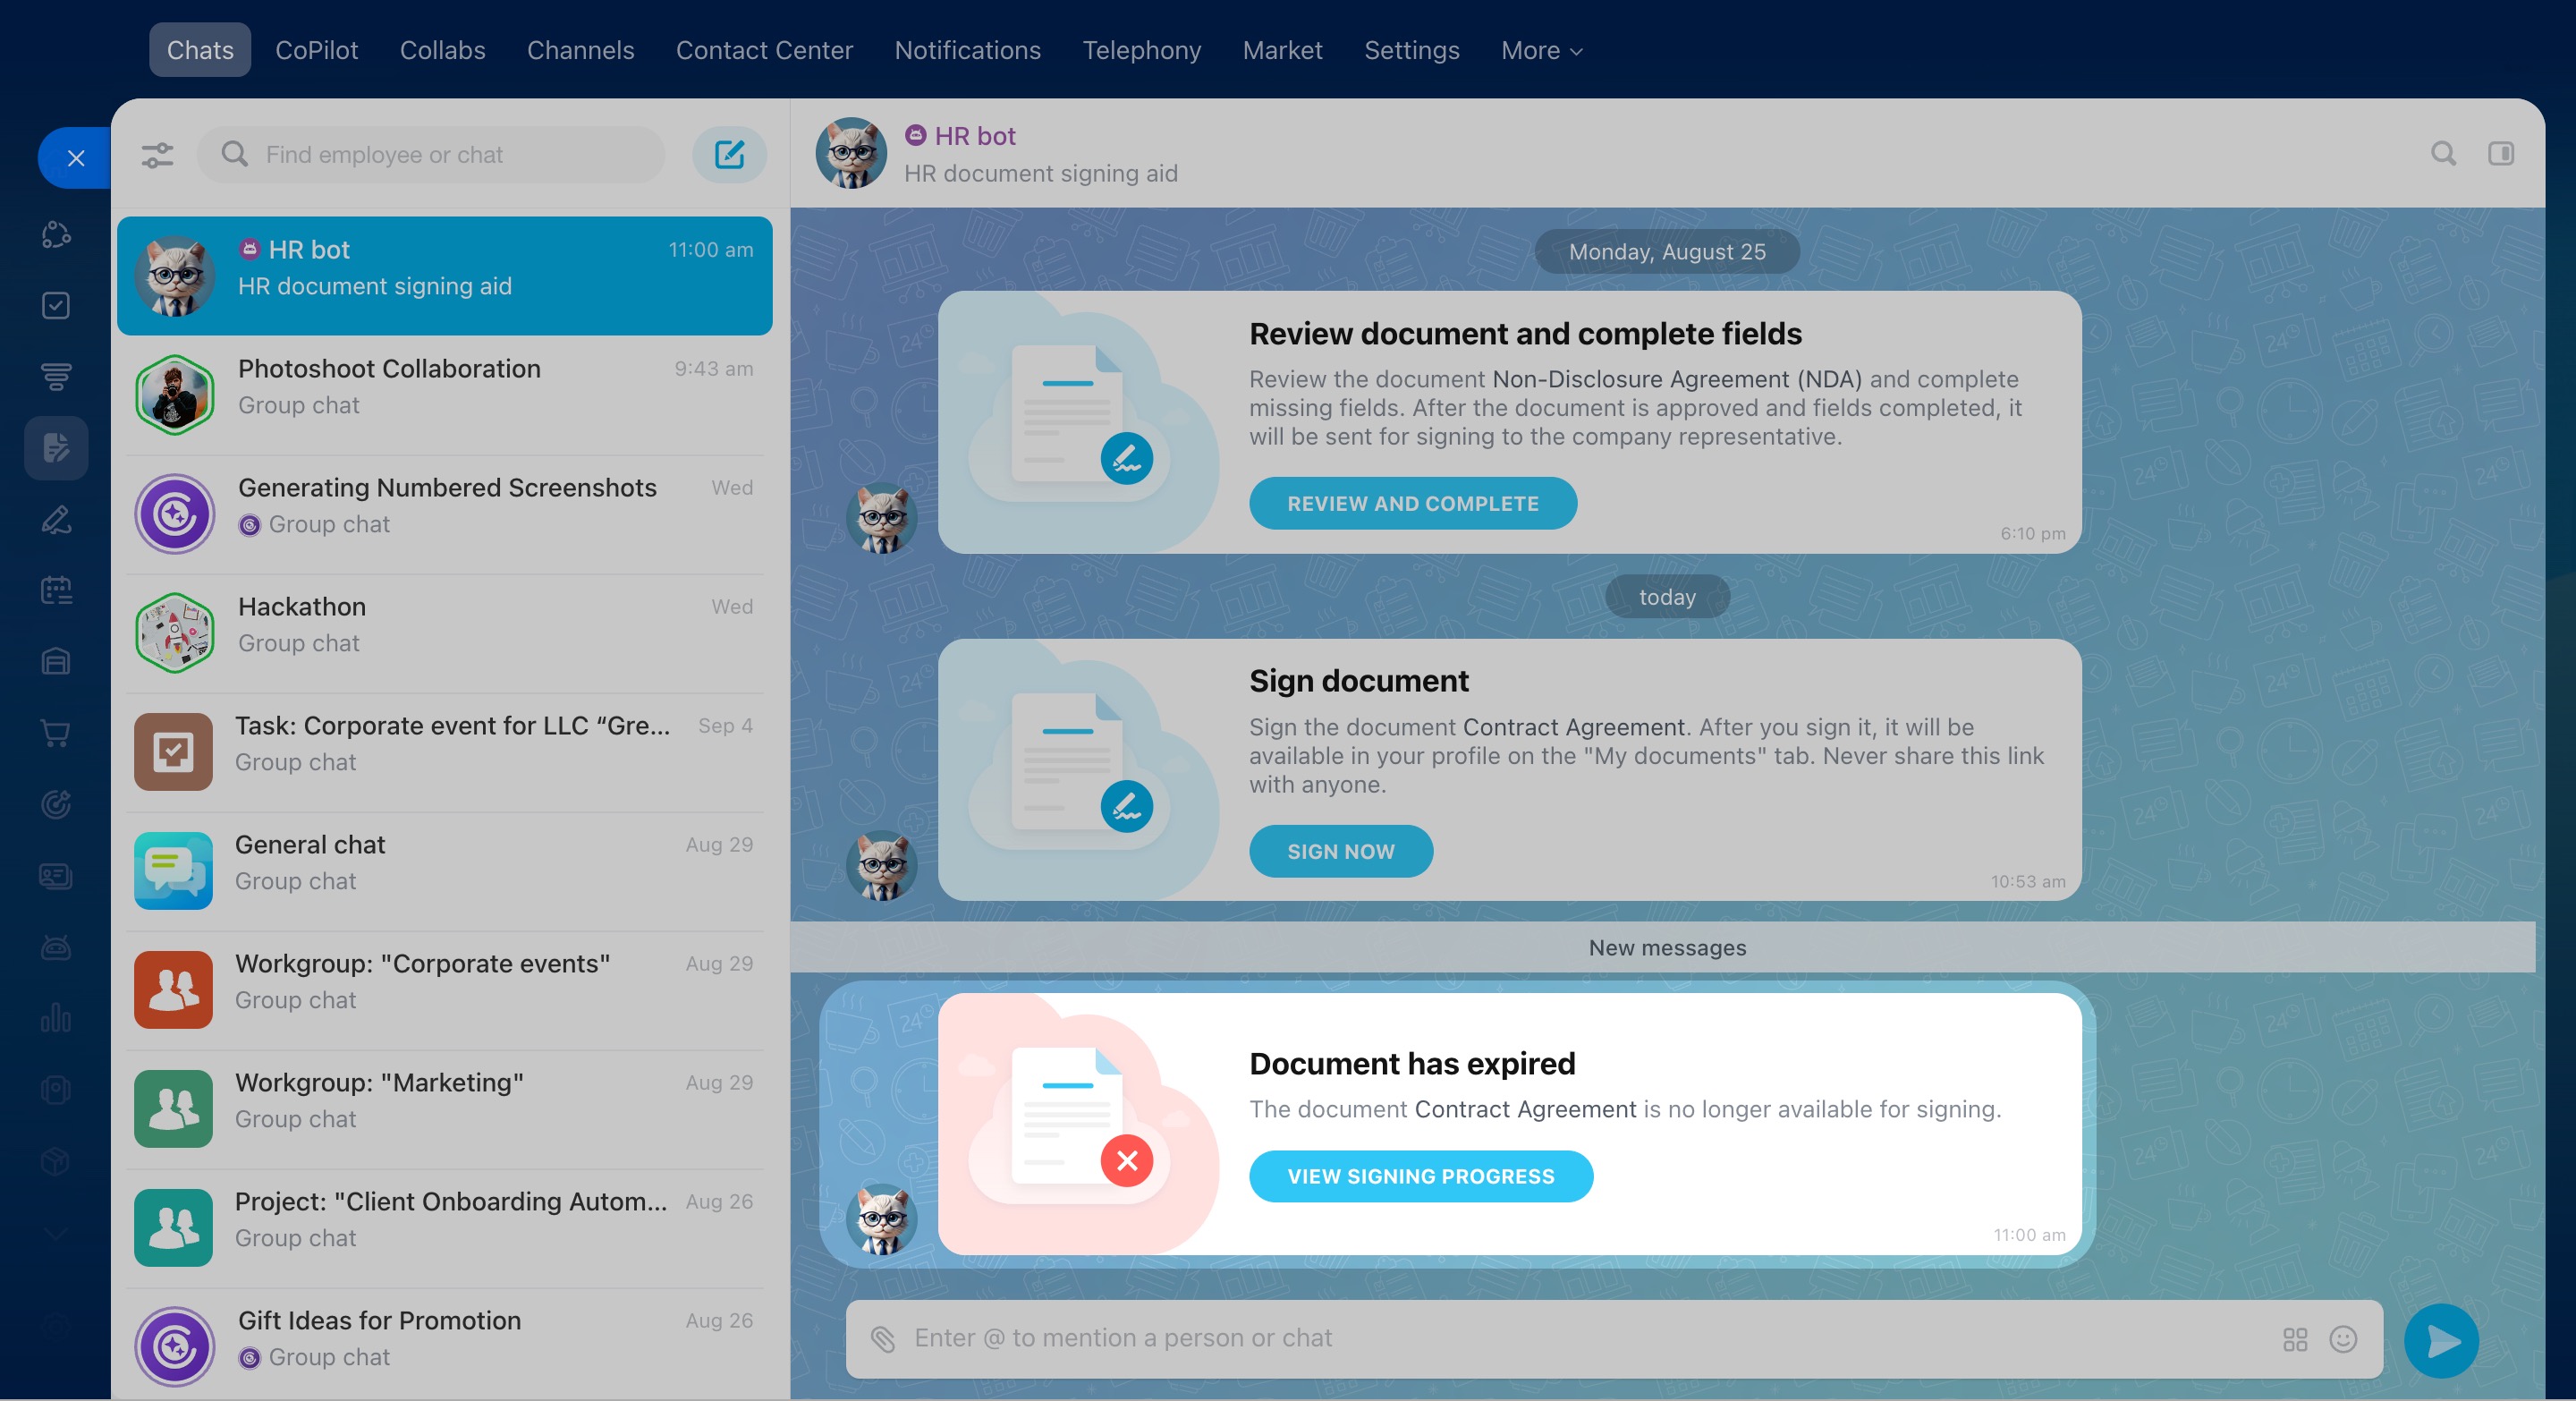Open Workgroup: "Corporate events" chat
This screenshot has height=1401, width=2576.
[444, 989]
